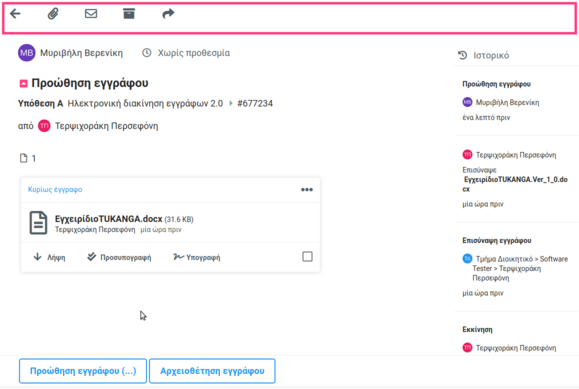Click Μυριβήλη Βερενίκη avatar in history panel
579x389 pixels.
point(467,102)
